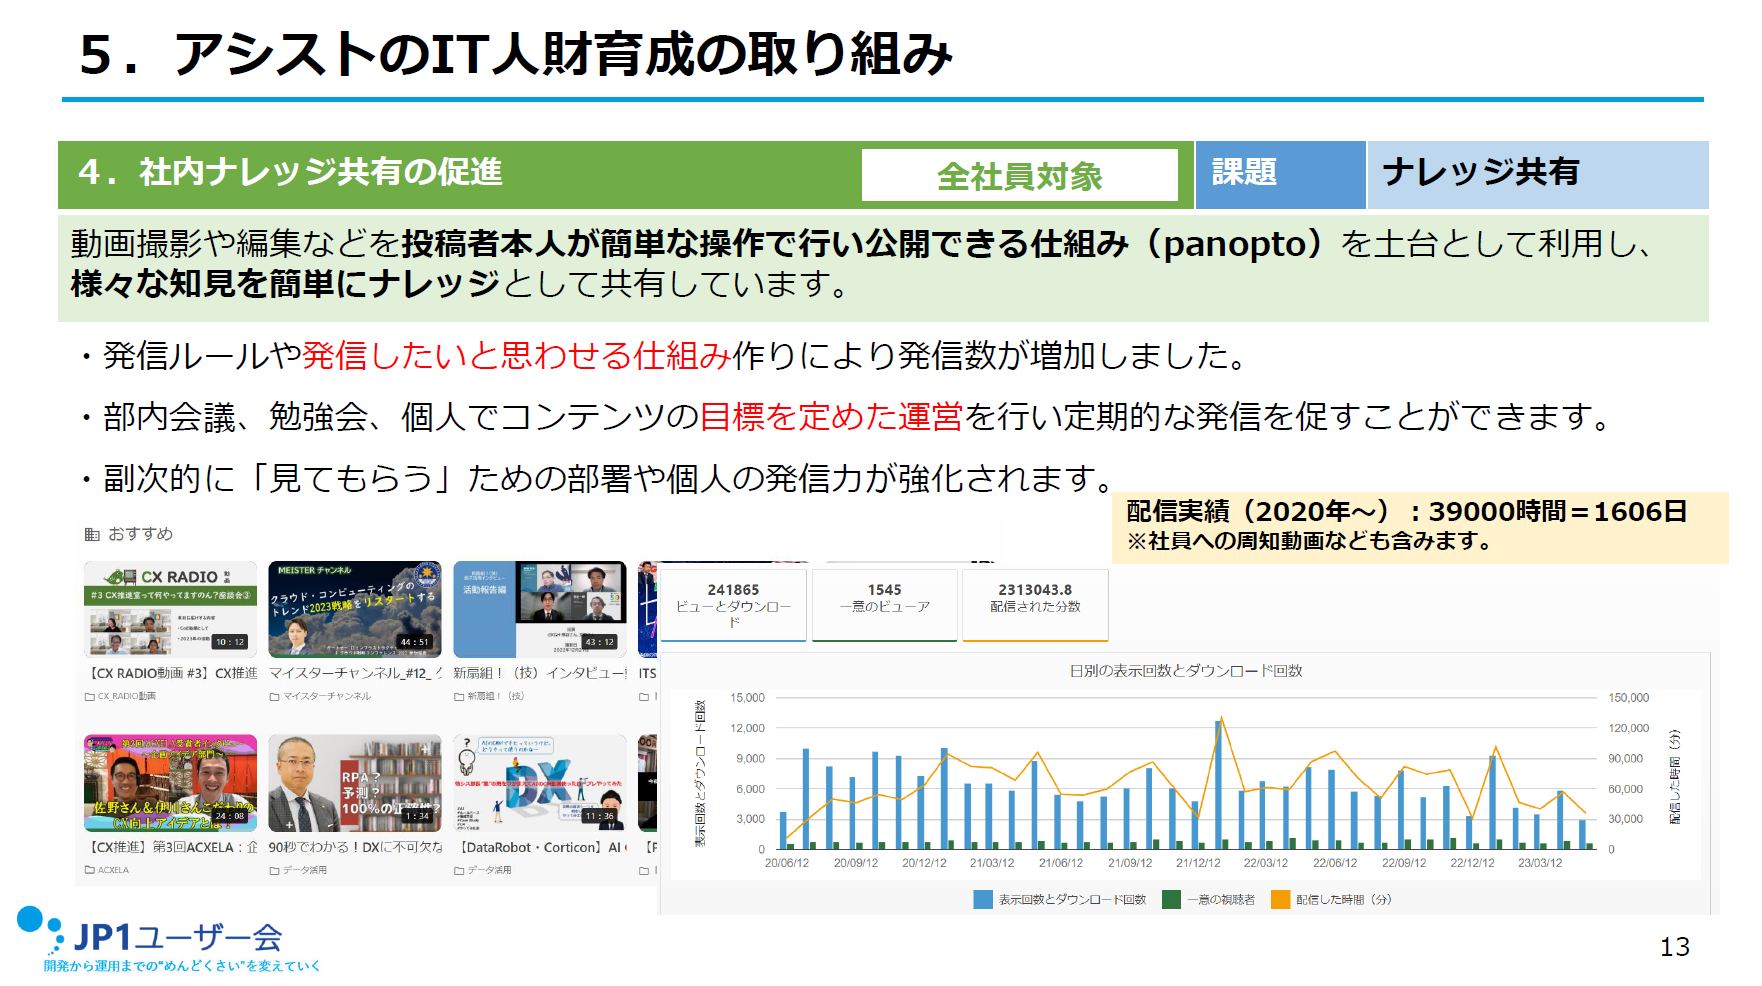This screenshot has height=986, width=1762.
Task: Open the 90秒でわかる！DX video title link
Action: tap(355, 847)
